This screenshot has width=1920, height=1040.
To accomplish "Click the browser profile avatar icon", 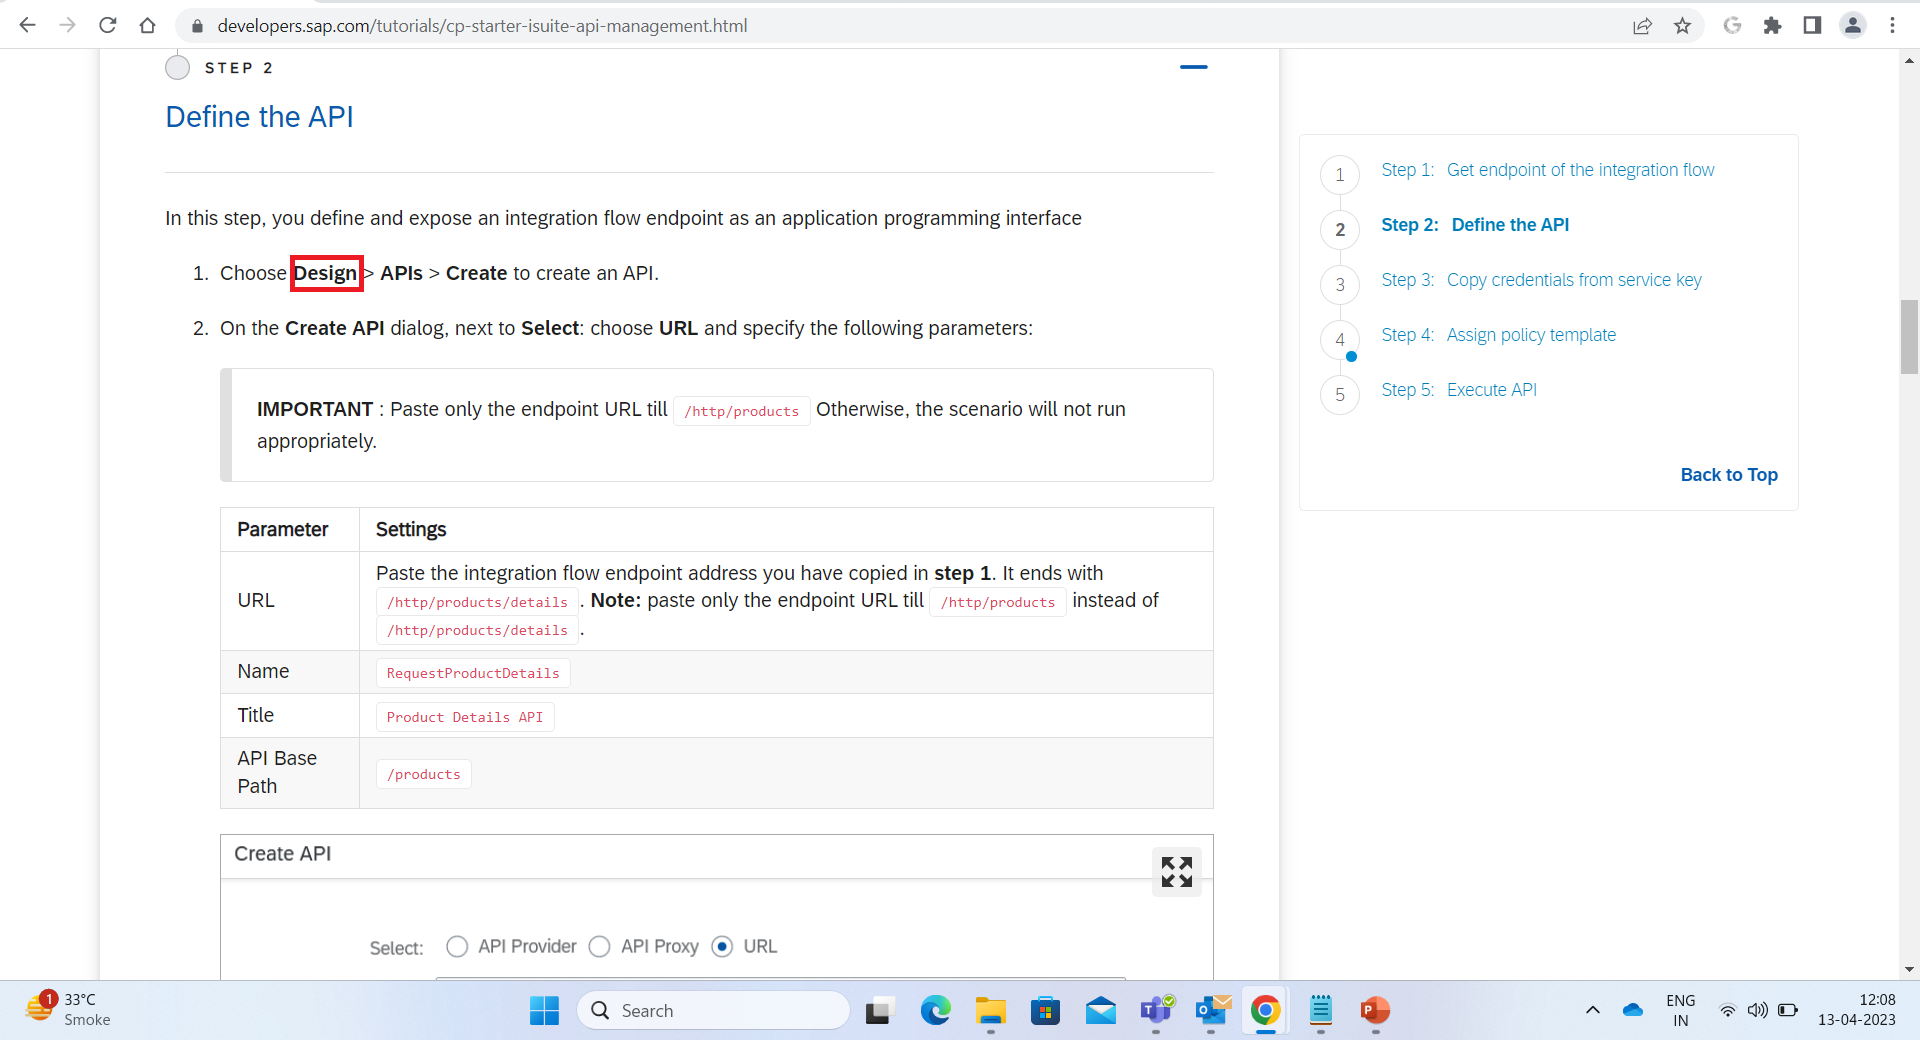I will (1853, 25).
